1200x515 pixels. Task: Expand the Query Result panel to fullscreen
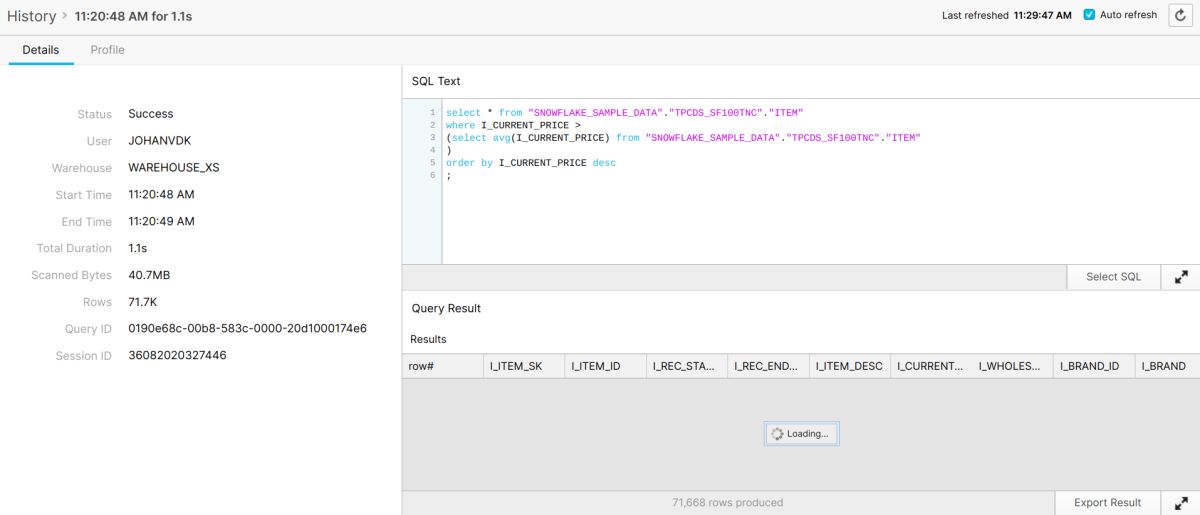1181,503
